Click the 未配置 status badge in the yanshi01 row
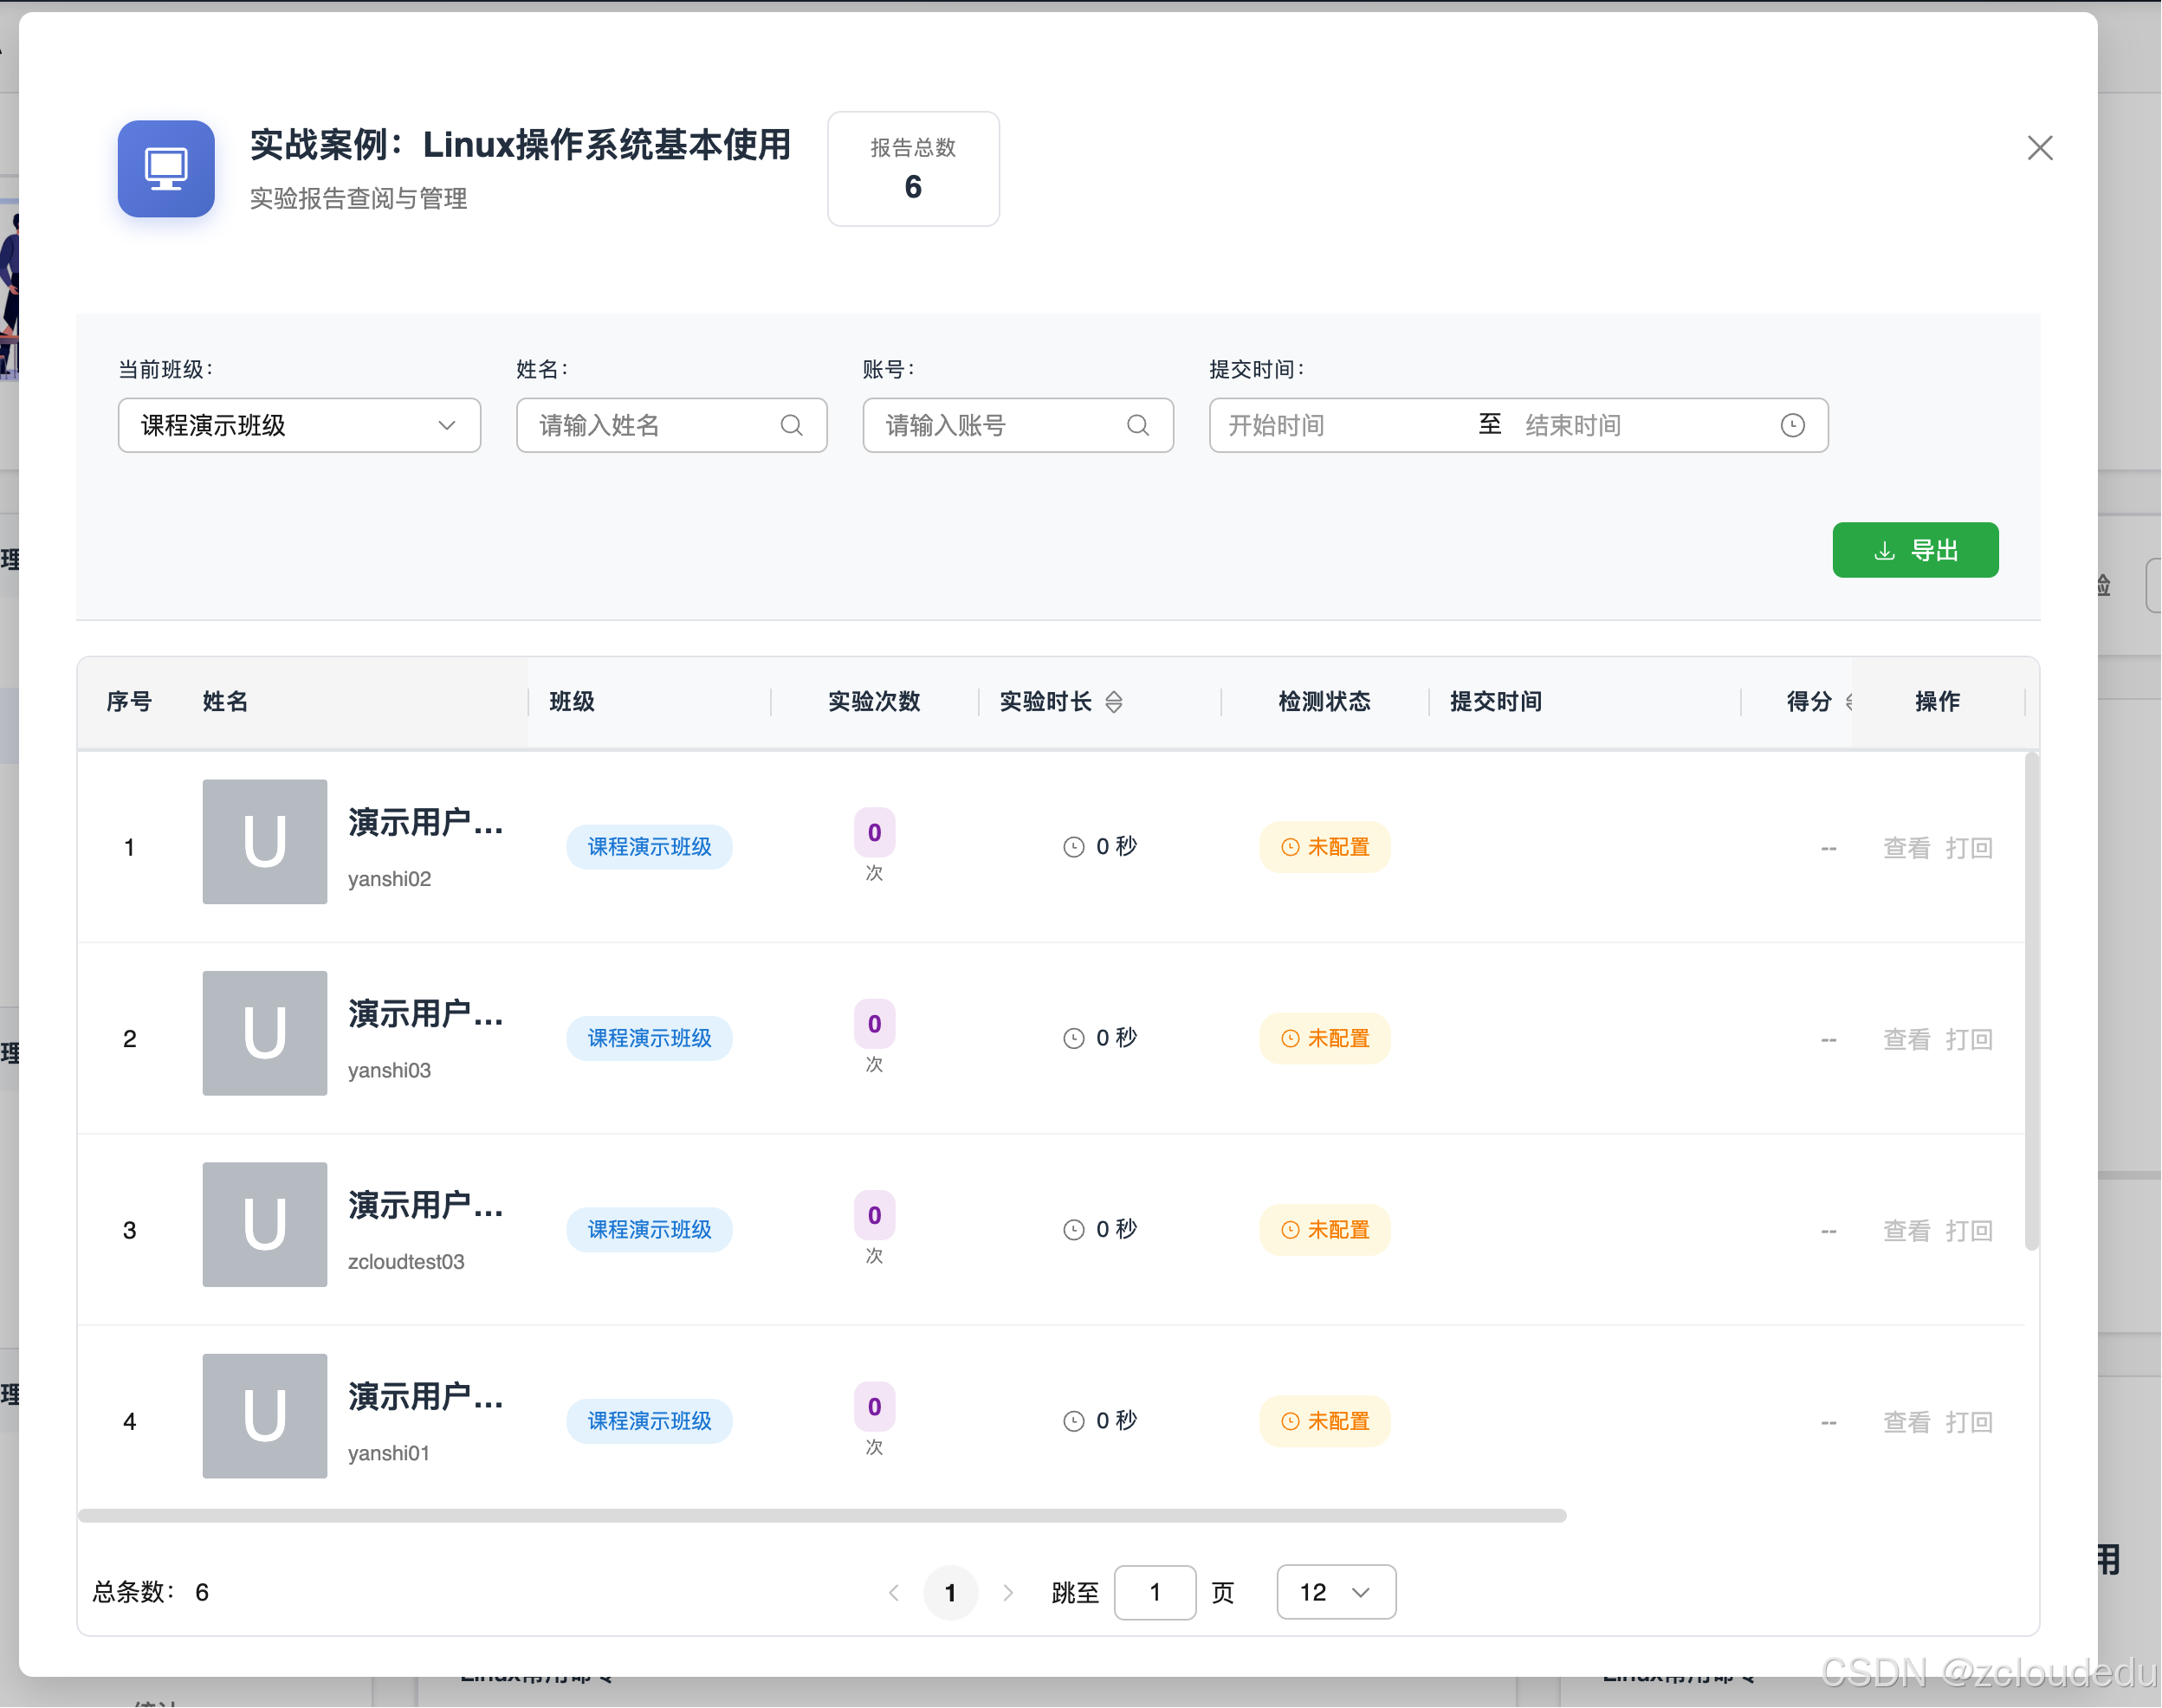The width and height of the screenshot is (2162, 1708). tap(1324, 1421)
